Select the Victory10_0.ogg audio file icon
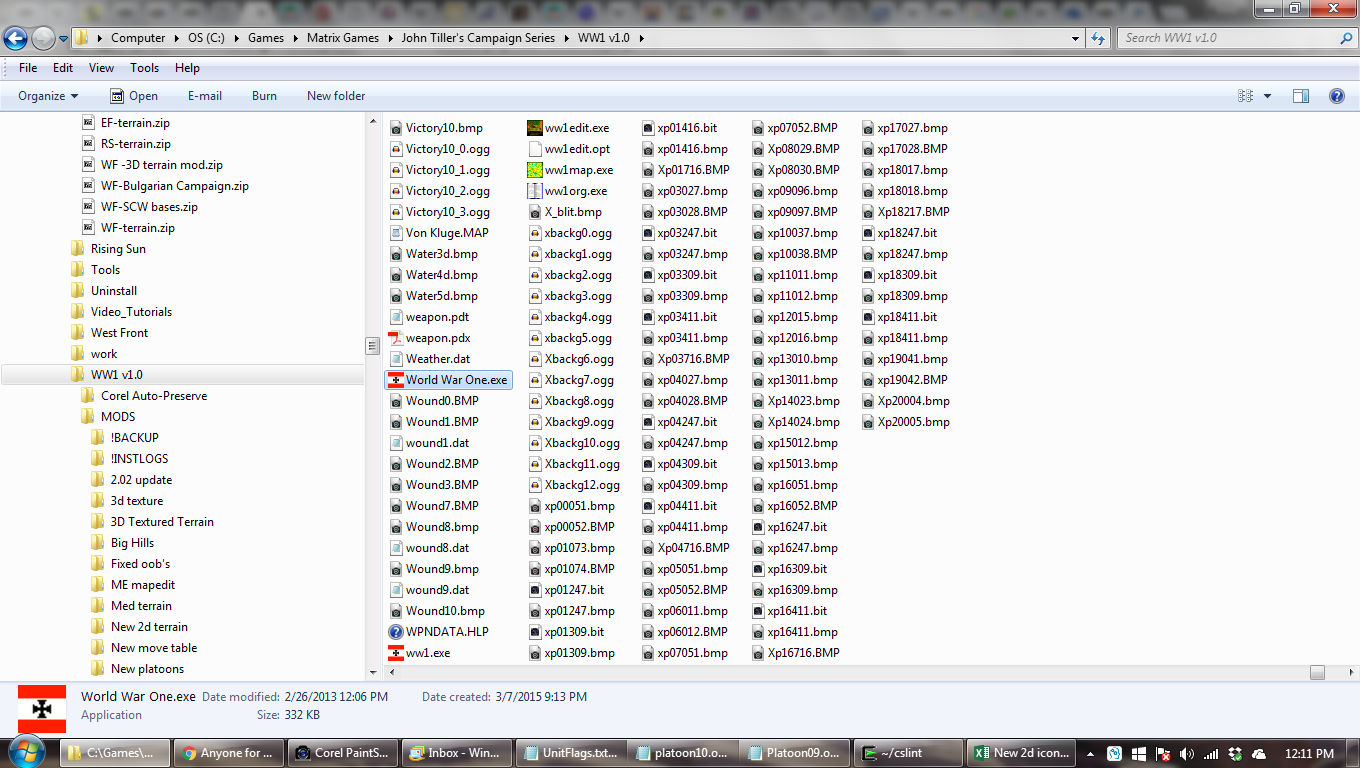 click(396, 149)
